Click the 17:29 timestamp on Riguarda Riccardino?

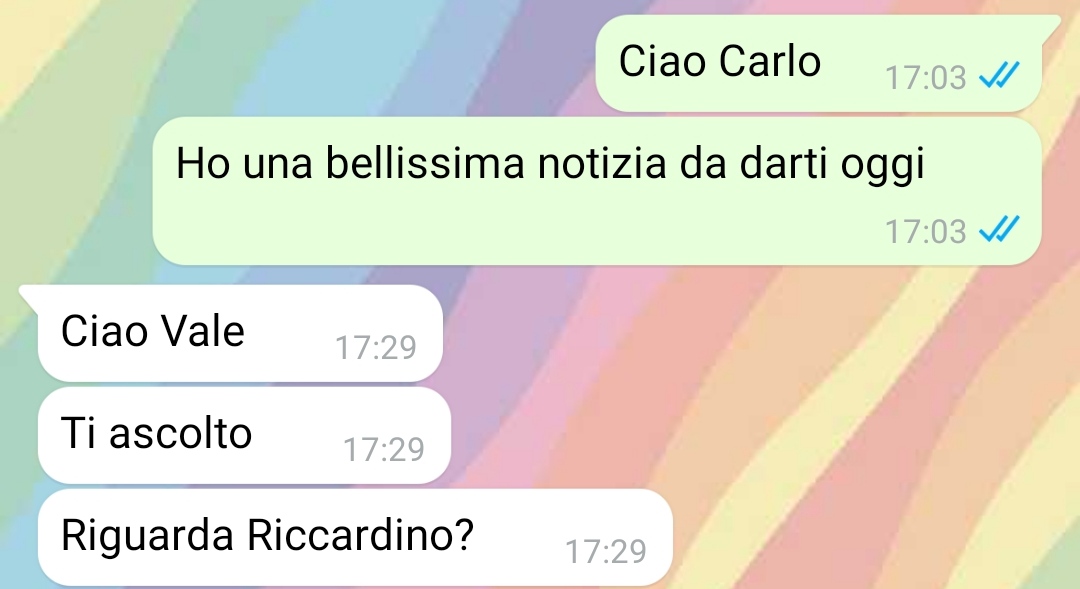pos(605,551)
